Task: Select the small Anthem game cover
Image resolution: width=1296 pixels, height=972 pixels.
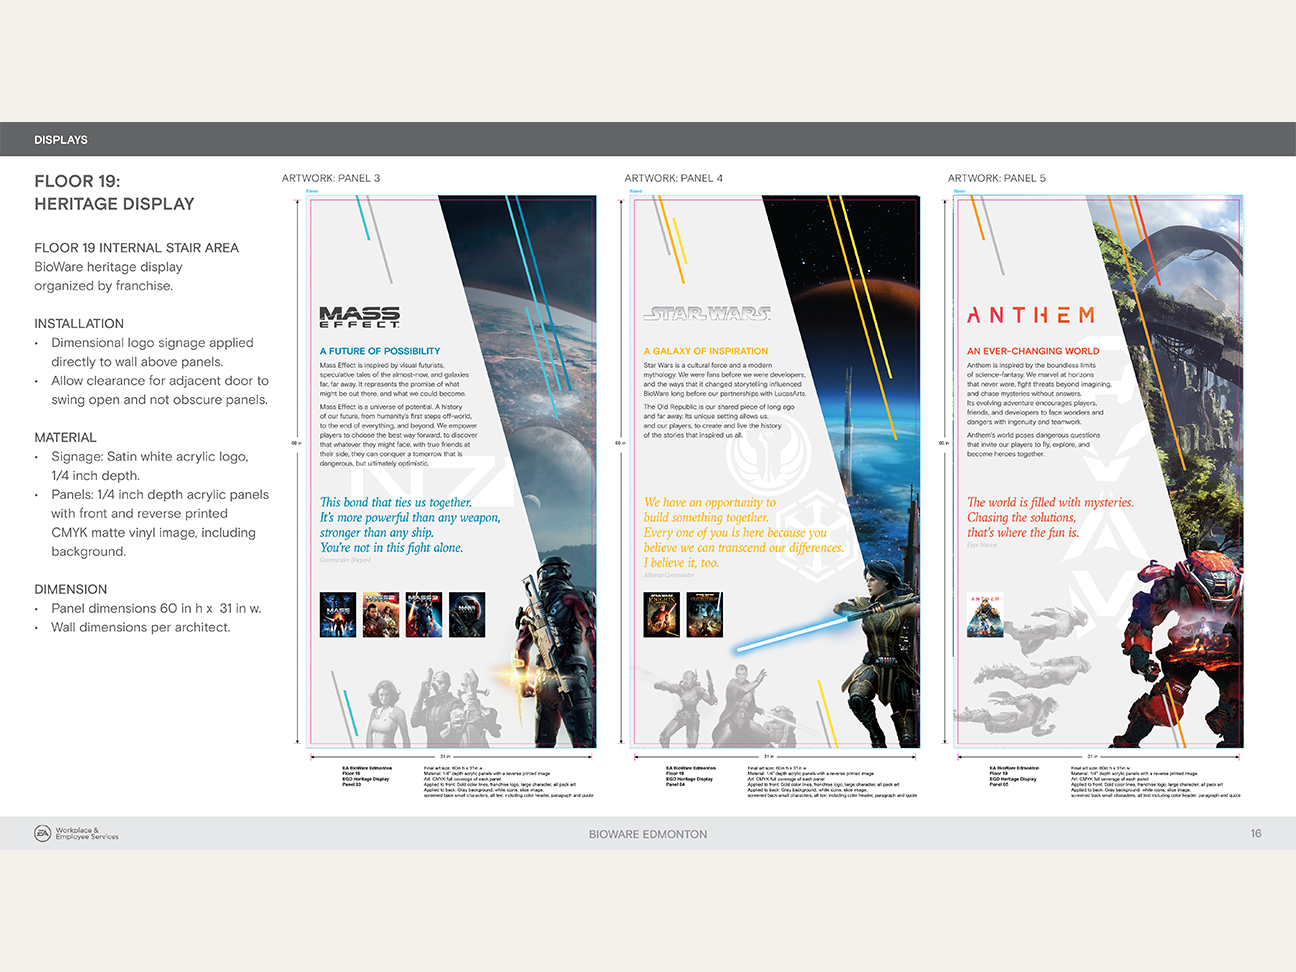Action: click(985, 616)
